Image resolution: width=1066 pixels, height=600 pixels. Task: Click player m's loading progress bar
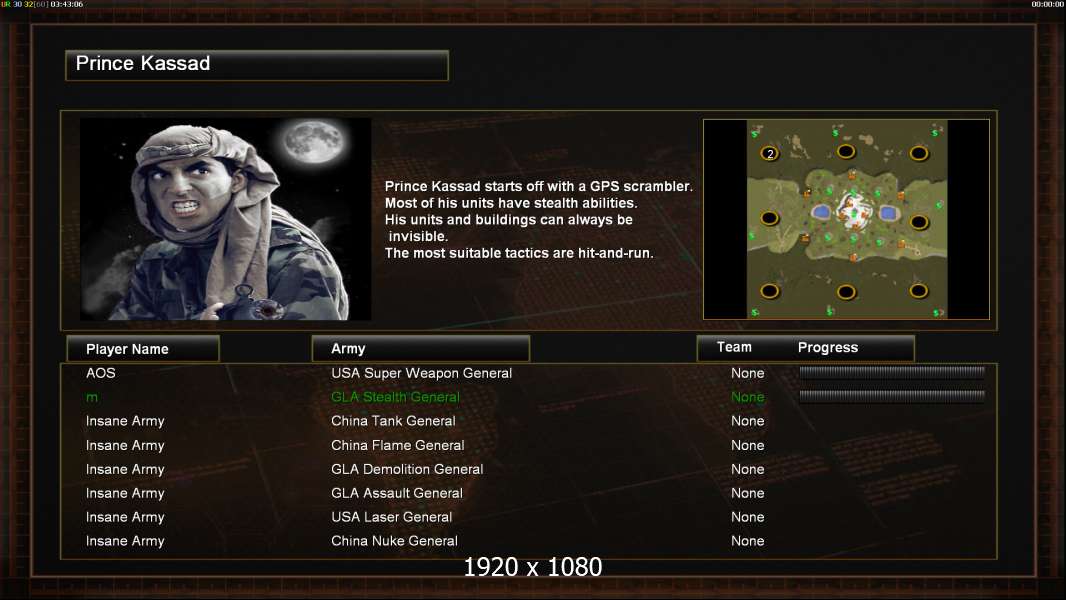[892, 395]
